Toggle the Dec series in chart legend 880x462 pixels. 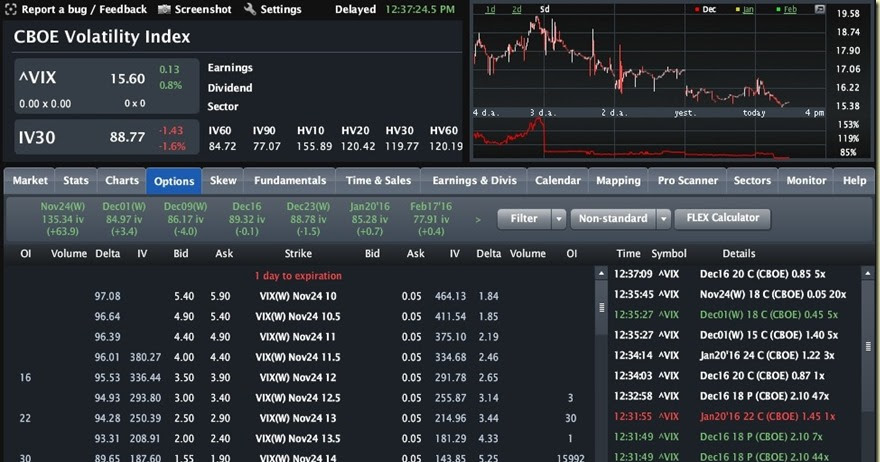(705, 10)
